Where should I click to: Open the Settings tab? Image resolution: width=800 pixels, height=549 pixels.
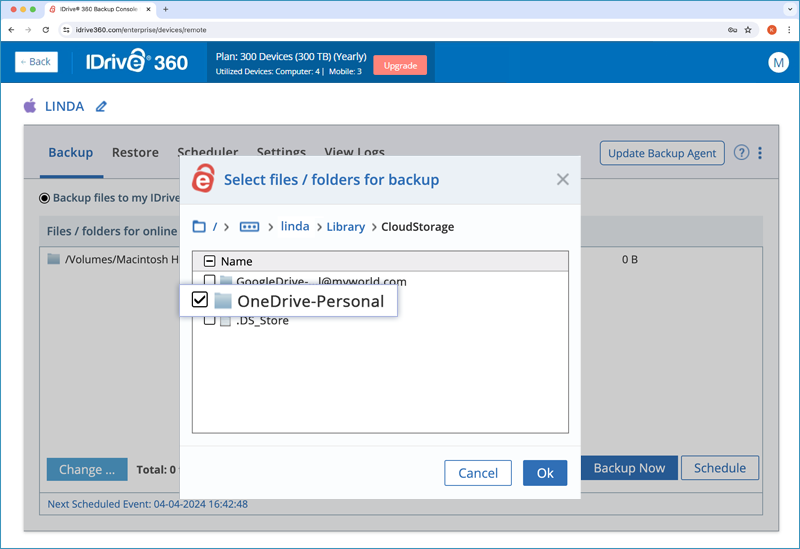tap(281, 151)
